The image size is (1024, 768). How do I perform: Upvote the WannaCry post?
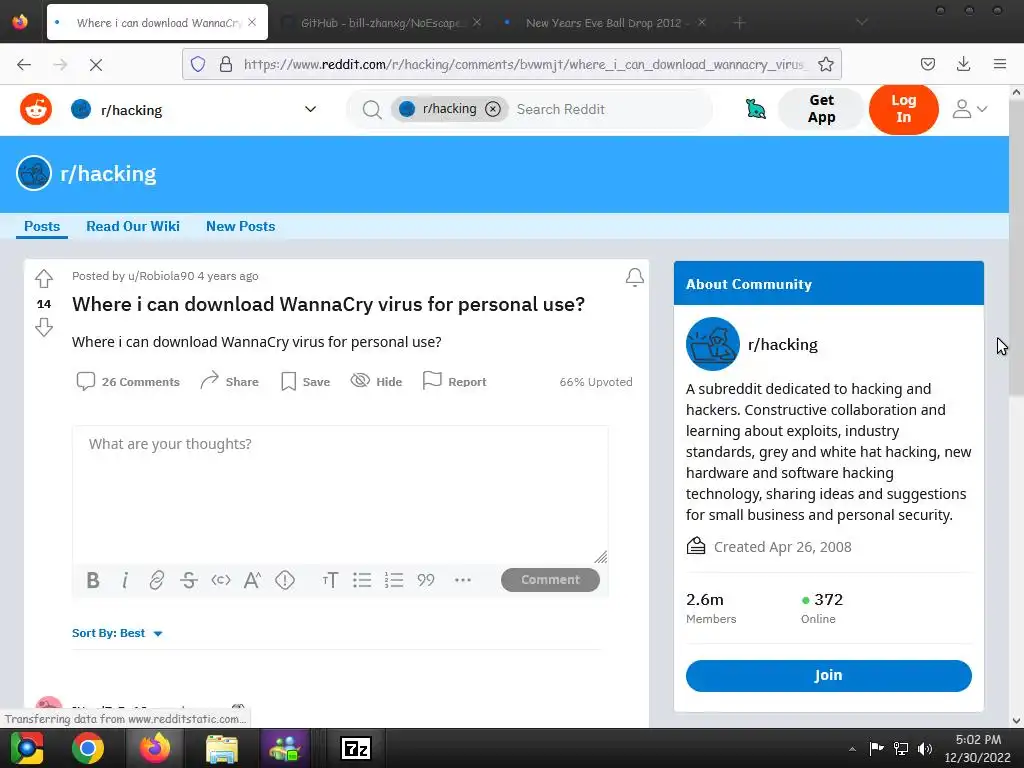44,279
